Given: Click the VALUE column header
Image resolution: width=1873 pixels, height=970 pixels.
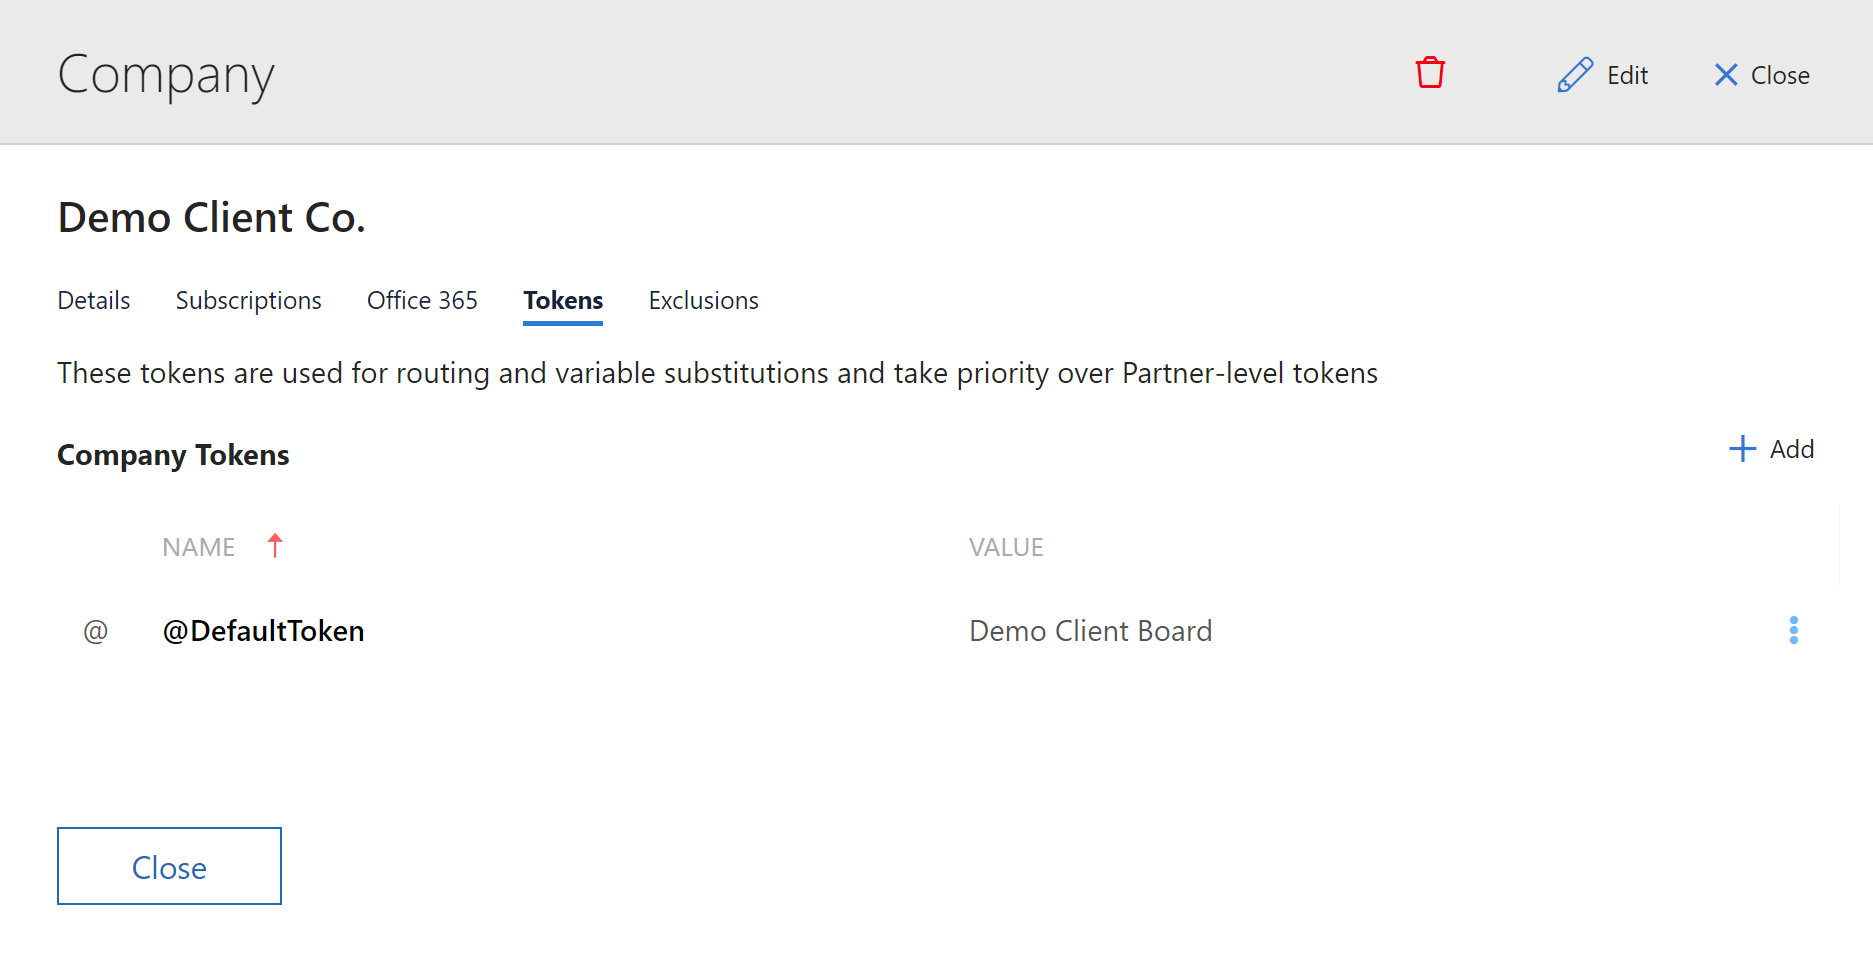Looking at the screenshot, I should pos(1006,547).
